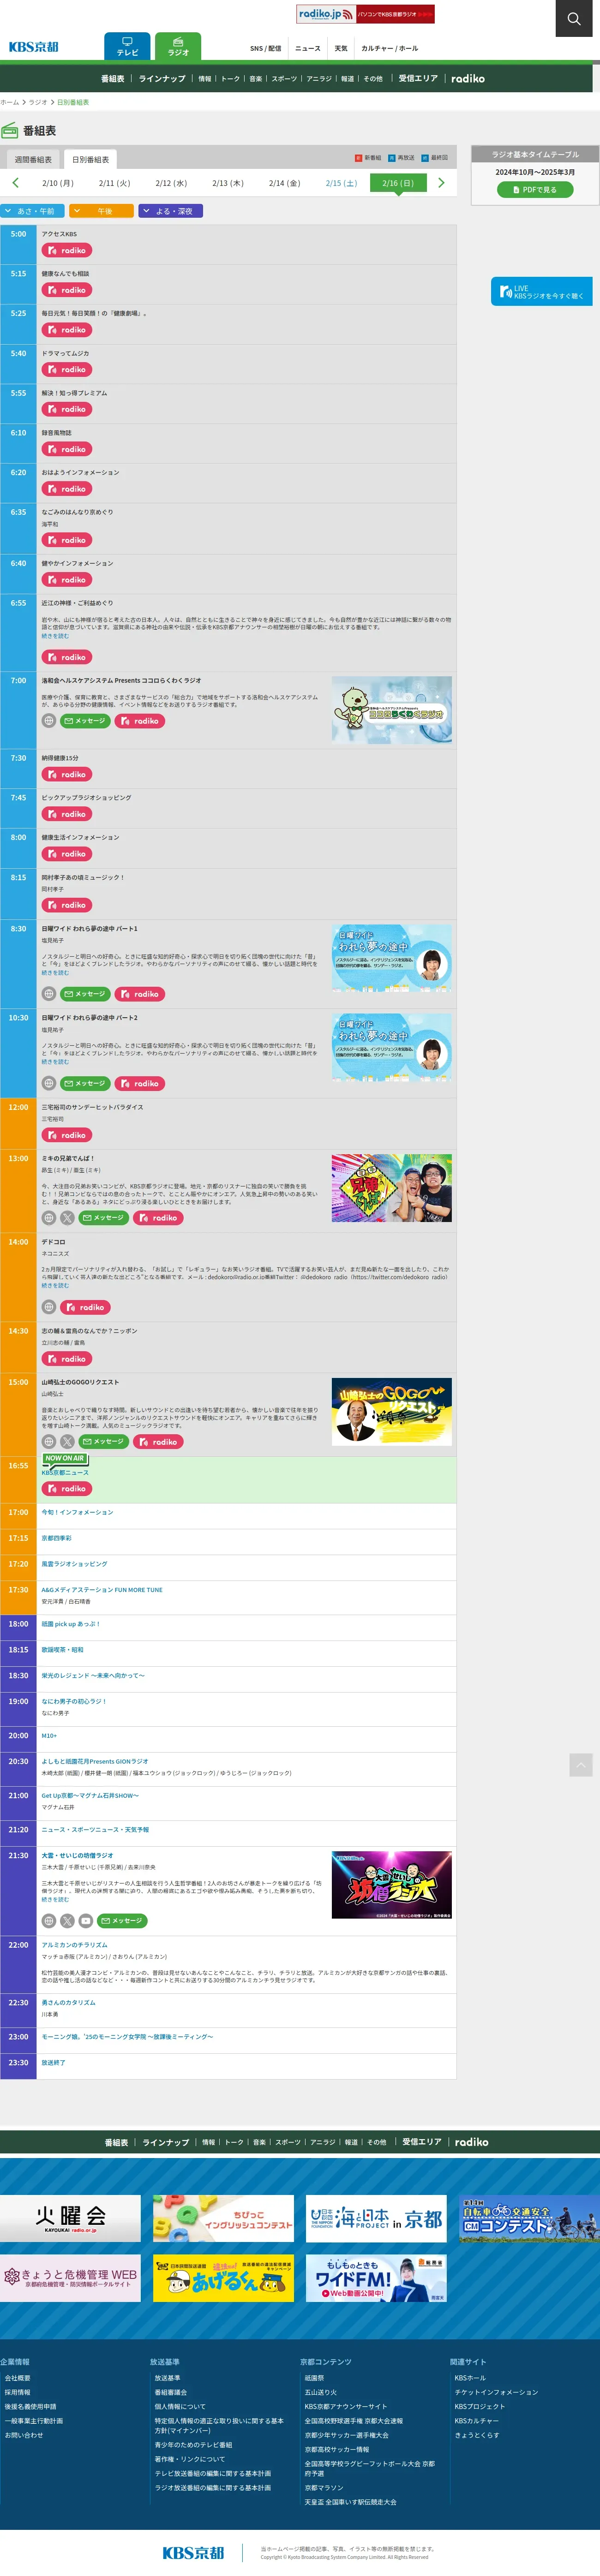Screen dimensions: 600x2576
Task: Click radiko.jp banner at page top
Action: pyautogui.click(x=365, y=14)
